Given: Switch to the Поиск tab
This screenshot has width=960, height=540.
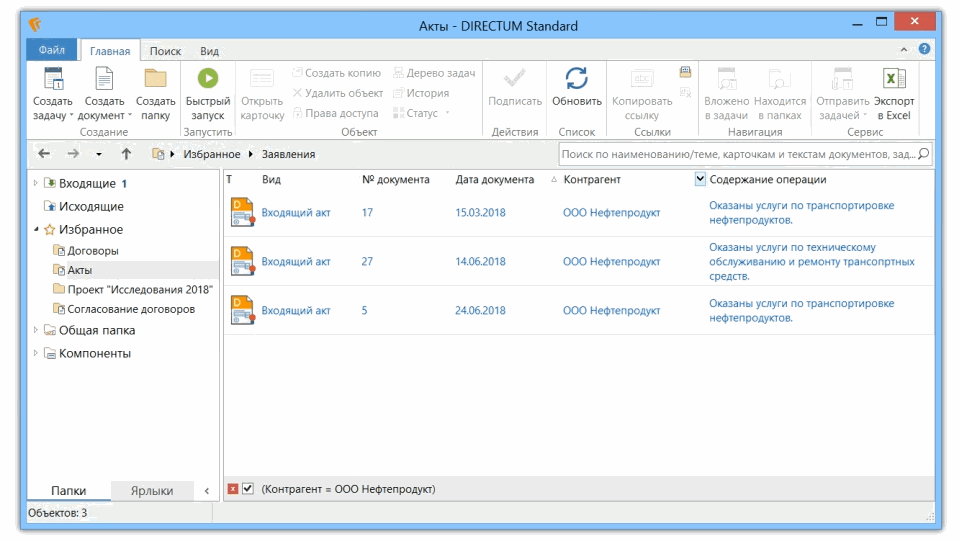Looking at the screenshot, I should tap(165, 51).
